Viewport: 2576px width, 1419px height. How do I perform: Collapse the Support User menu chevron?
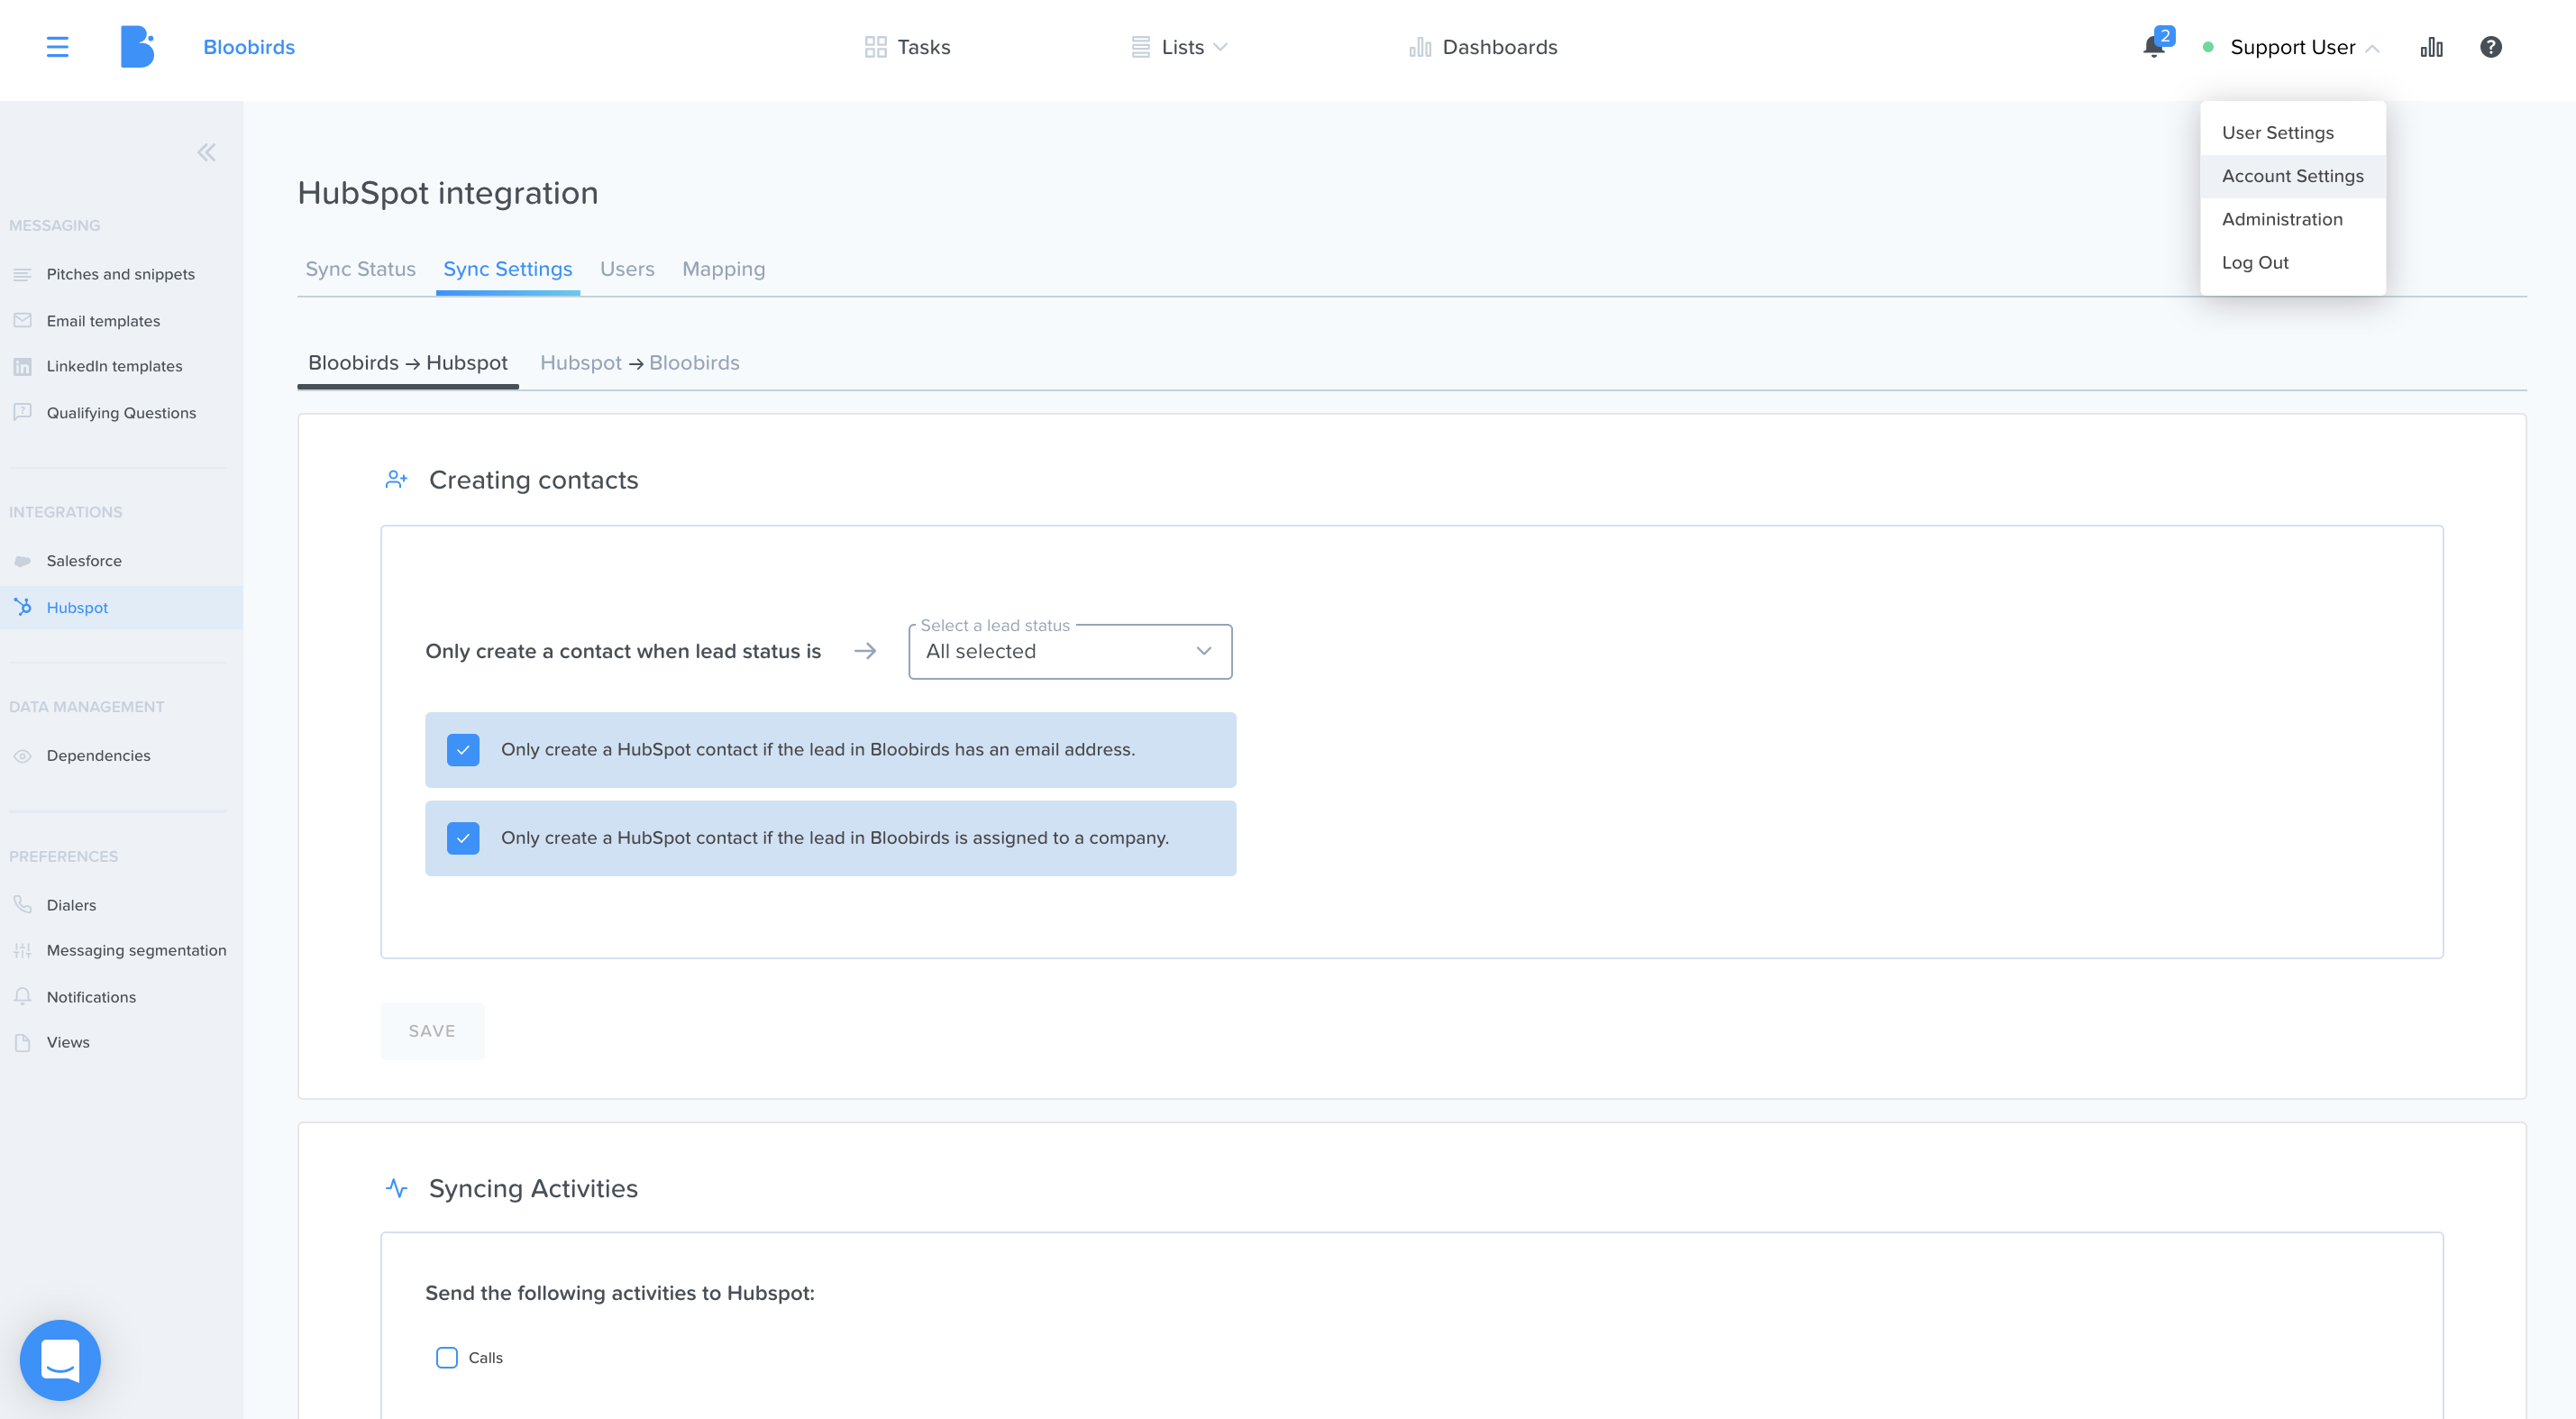[2372, 48]
